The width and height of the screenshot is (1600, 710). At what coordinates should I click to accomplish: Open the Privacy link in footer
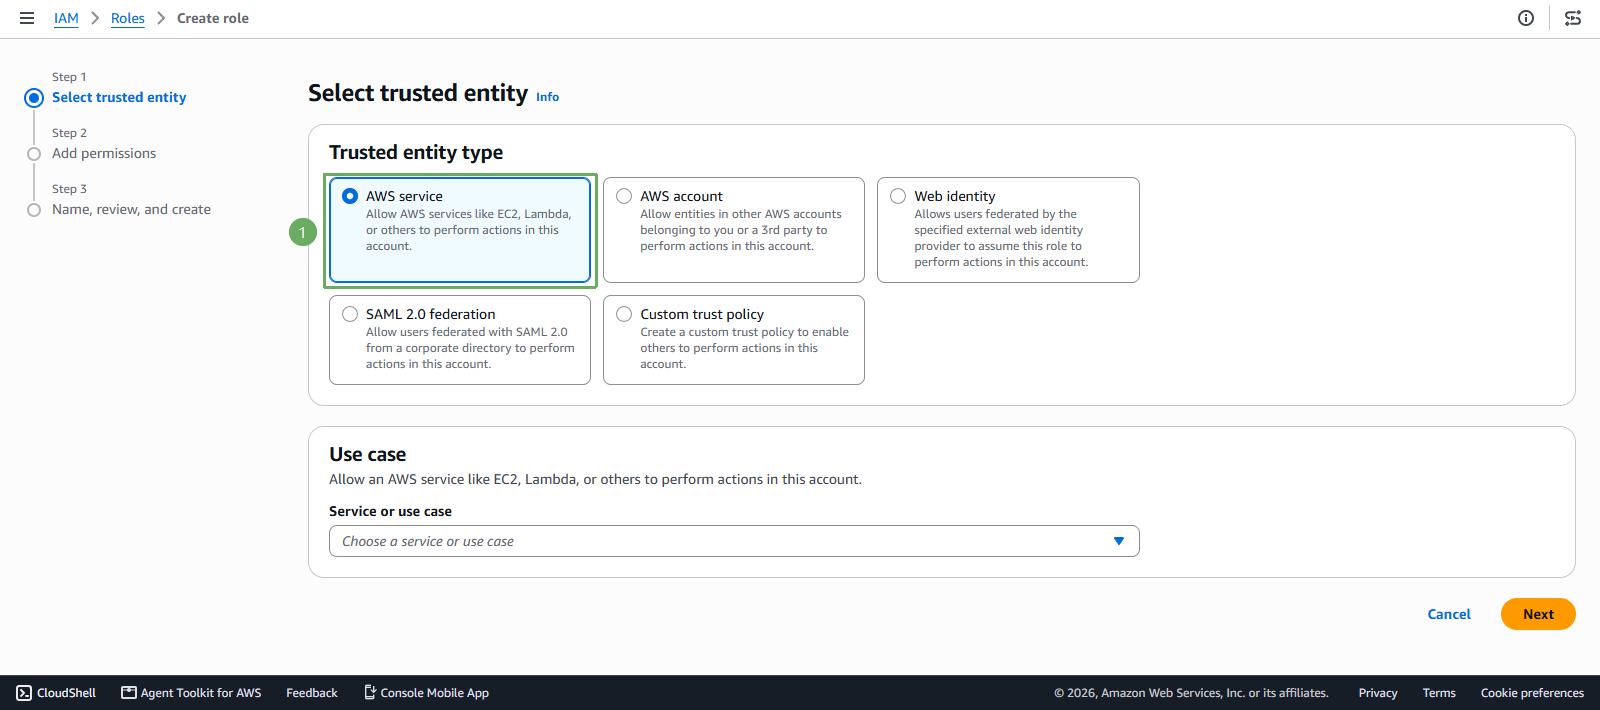click(x=1378, y=693)
